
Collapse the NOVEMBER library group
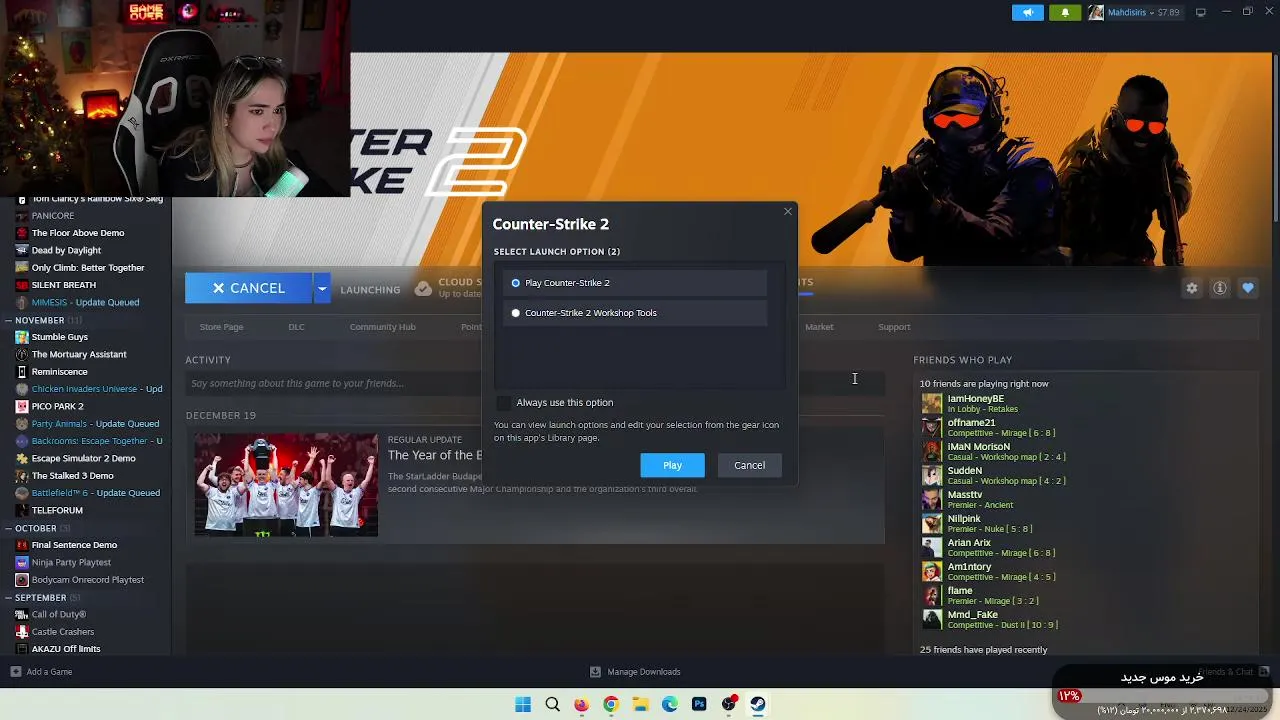7,320
